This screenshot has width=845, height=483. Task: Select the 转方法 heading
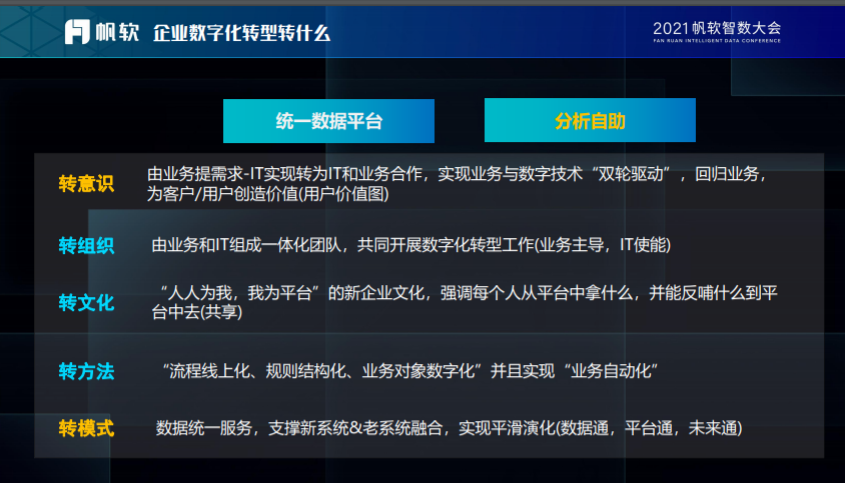87,372
